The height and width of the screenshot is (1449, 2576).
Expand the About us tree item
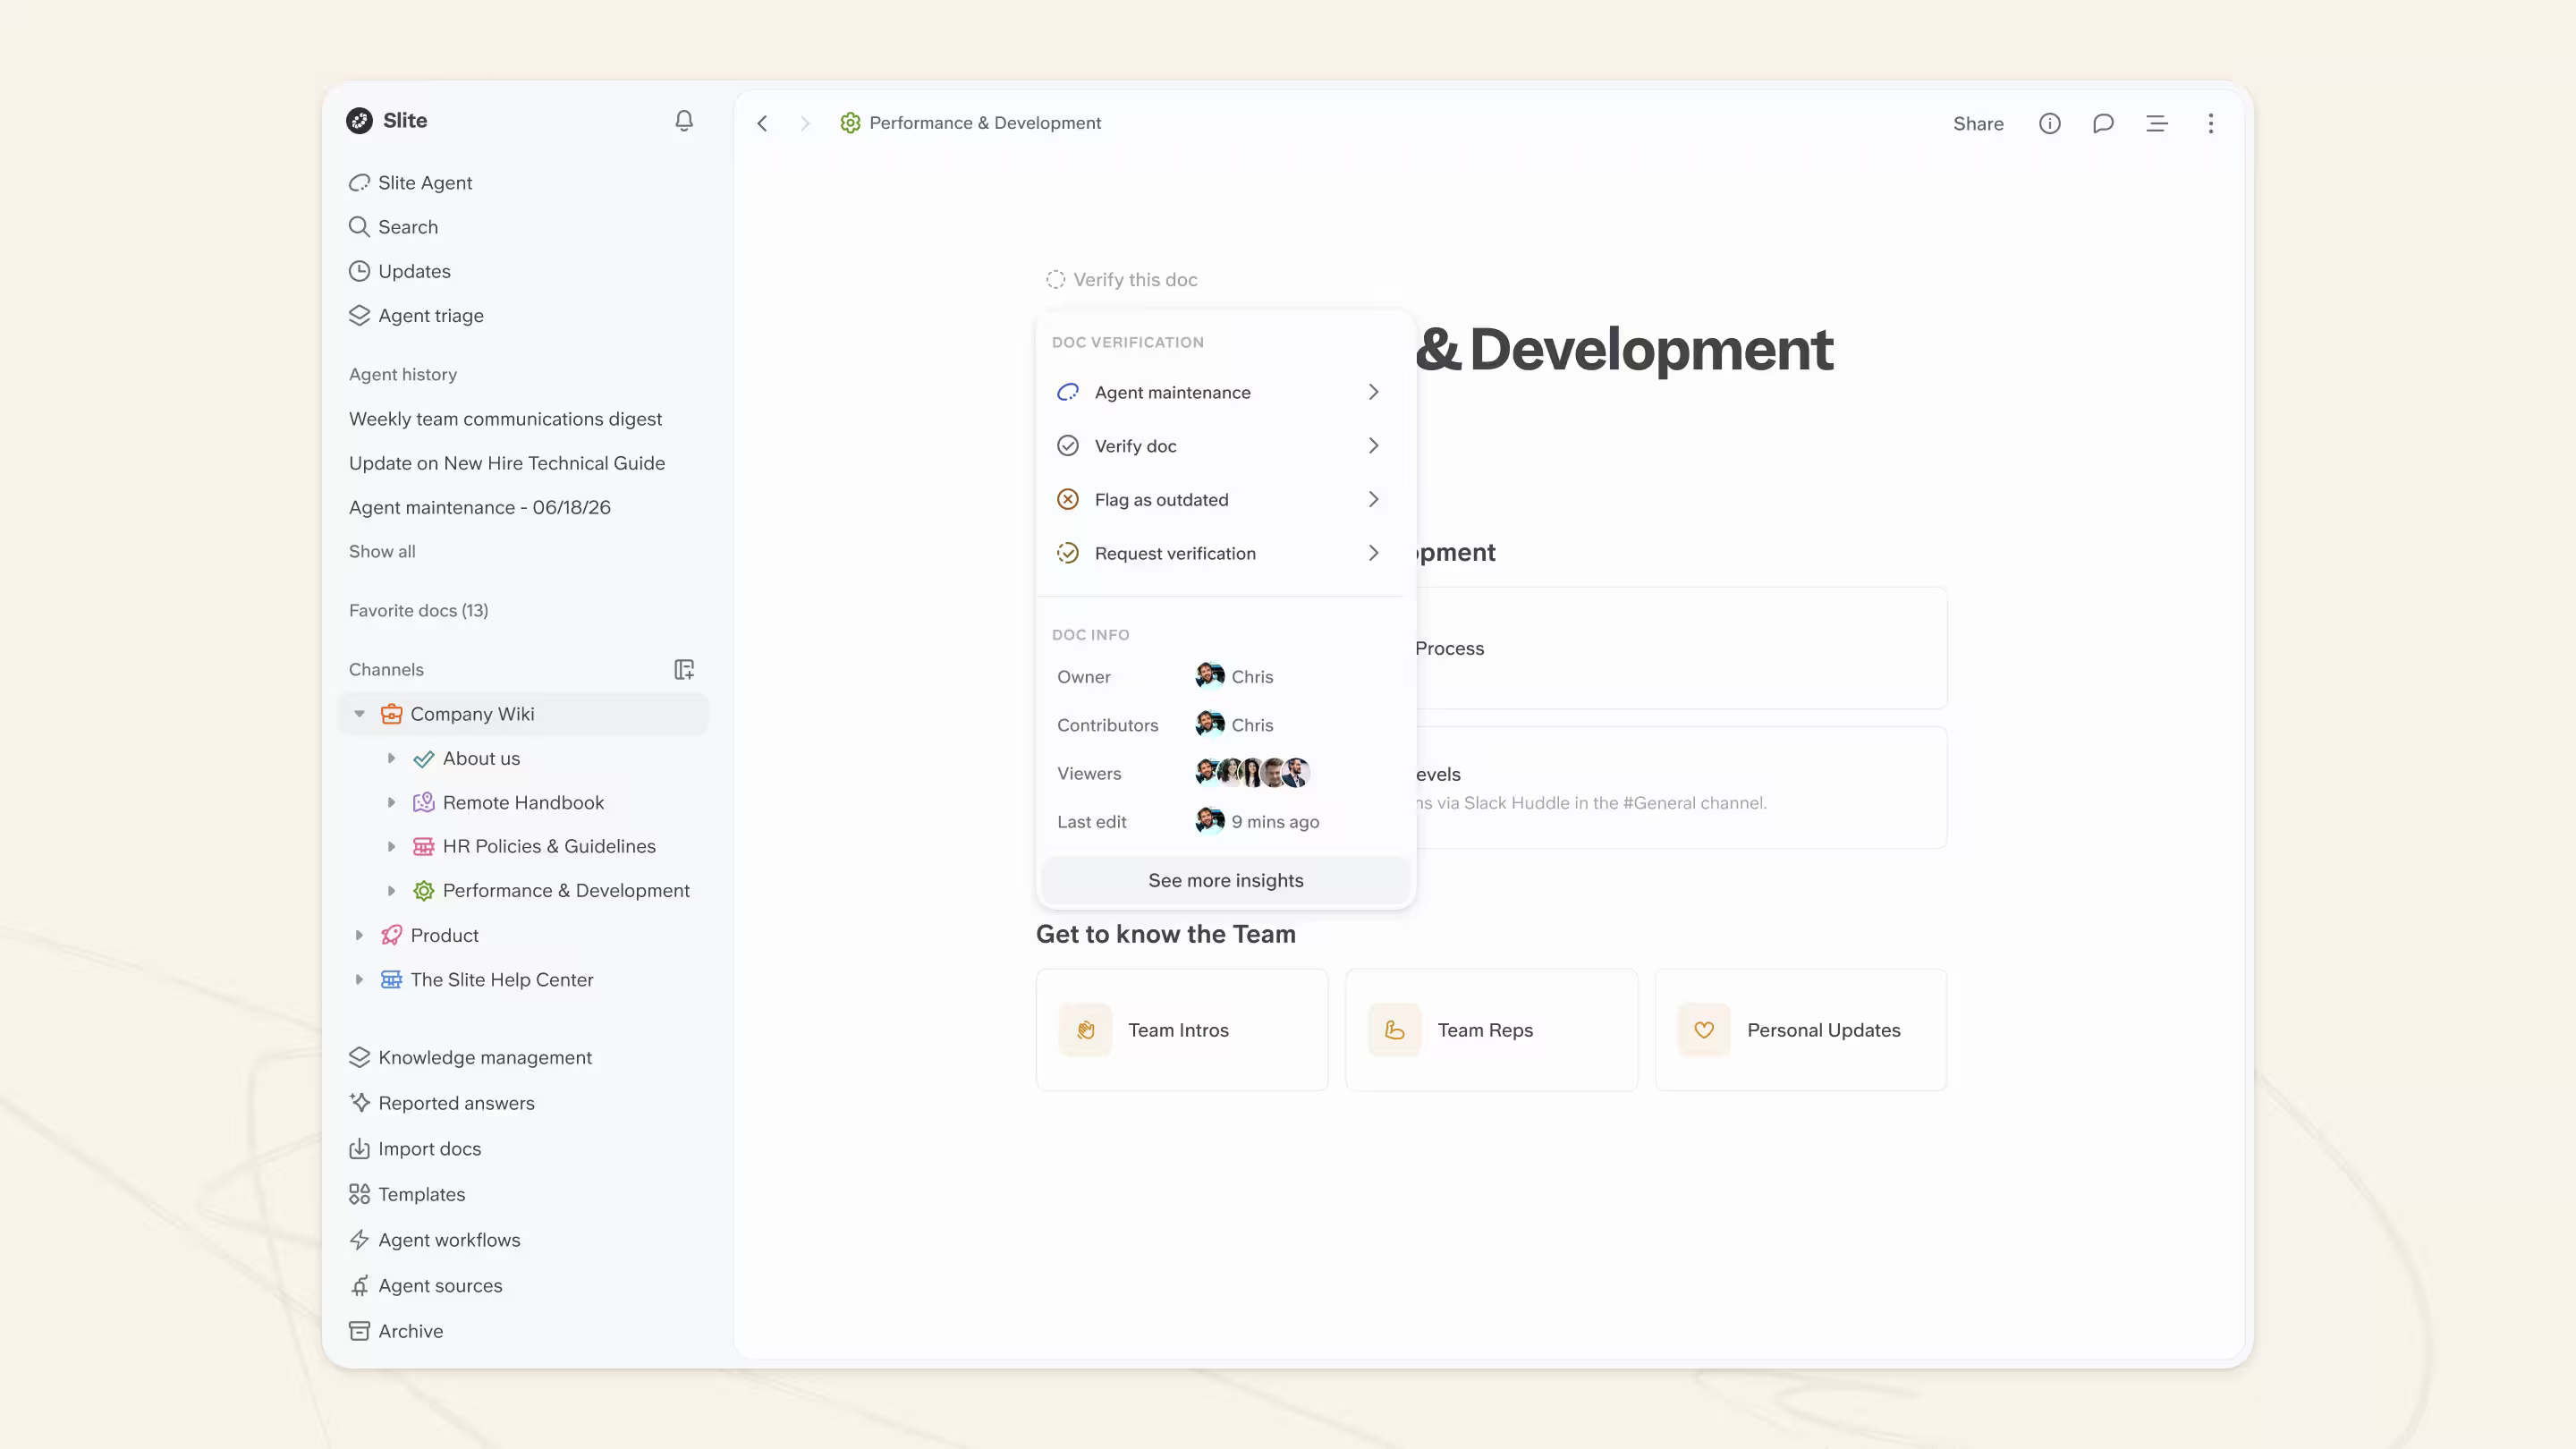(x=392, y=758)
